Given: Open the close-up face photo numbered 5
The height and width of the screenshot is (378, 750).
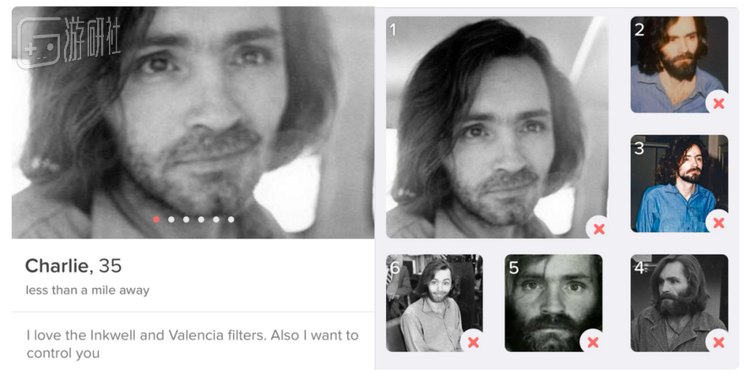Looking at the screenshot, I should (553, 303).
